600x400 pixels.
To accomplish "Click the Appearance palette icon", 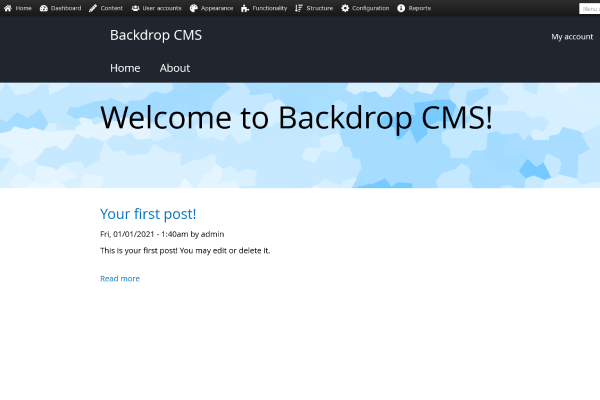I will pos(194,8).
